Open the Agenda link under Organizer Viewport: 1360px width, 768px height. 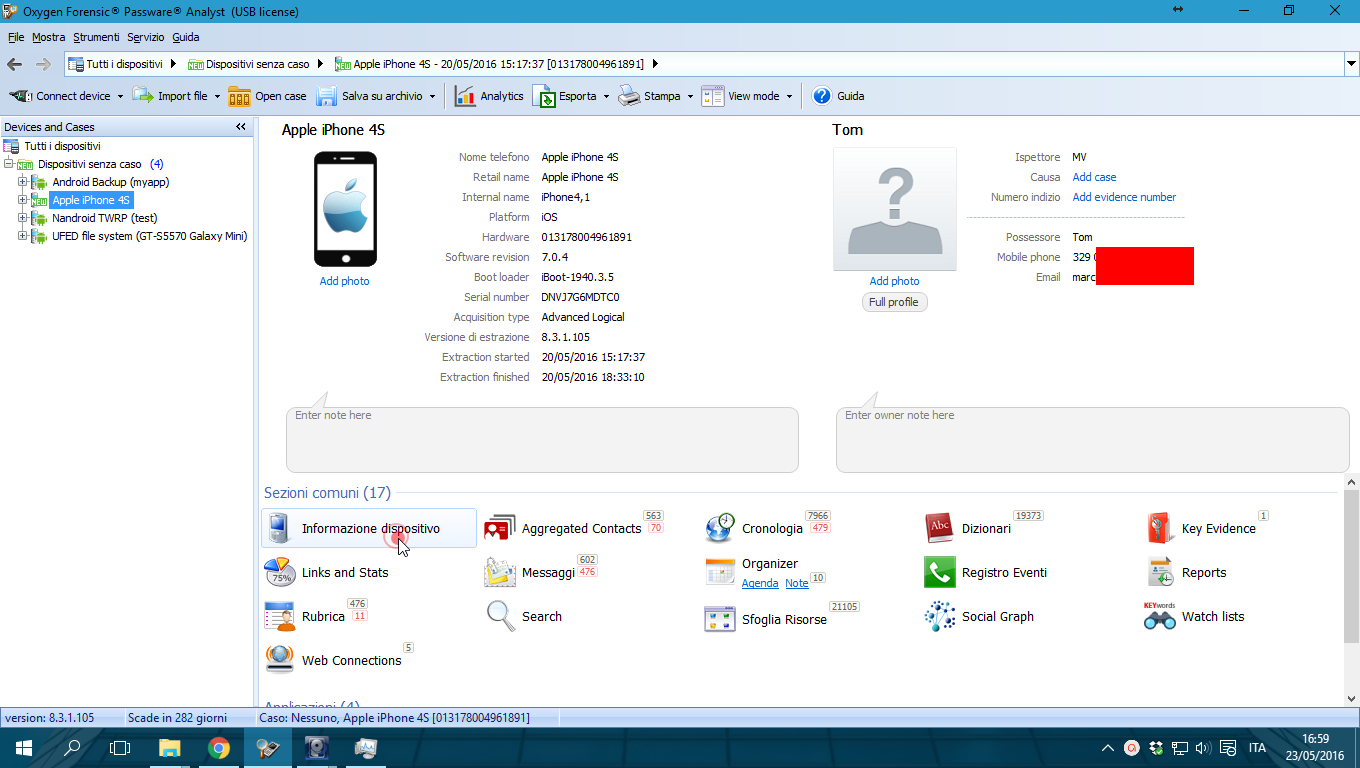tap(760, 583)
